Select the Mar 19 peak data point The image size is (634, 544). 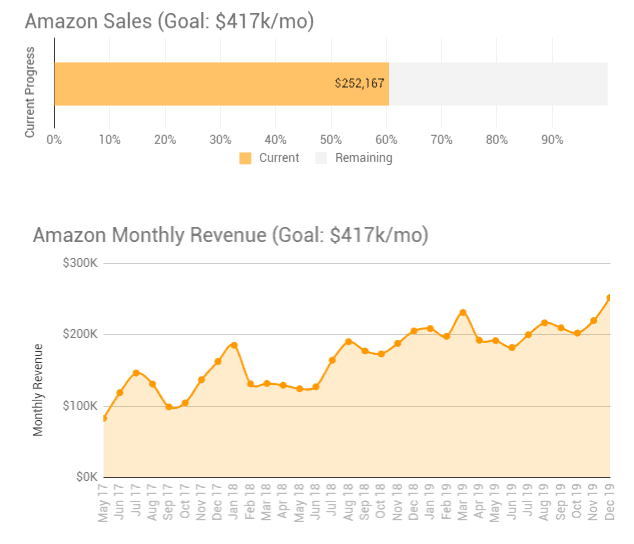pos(462,312)
